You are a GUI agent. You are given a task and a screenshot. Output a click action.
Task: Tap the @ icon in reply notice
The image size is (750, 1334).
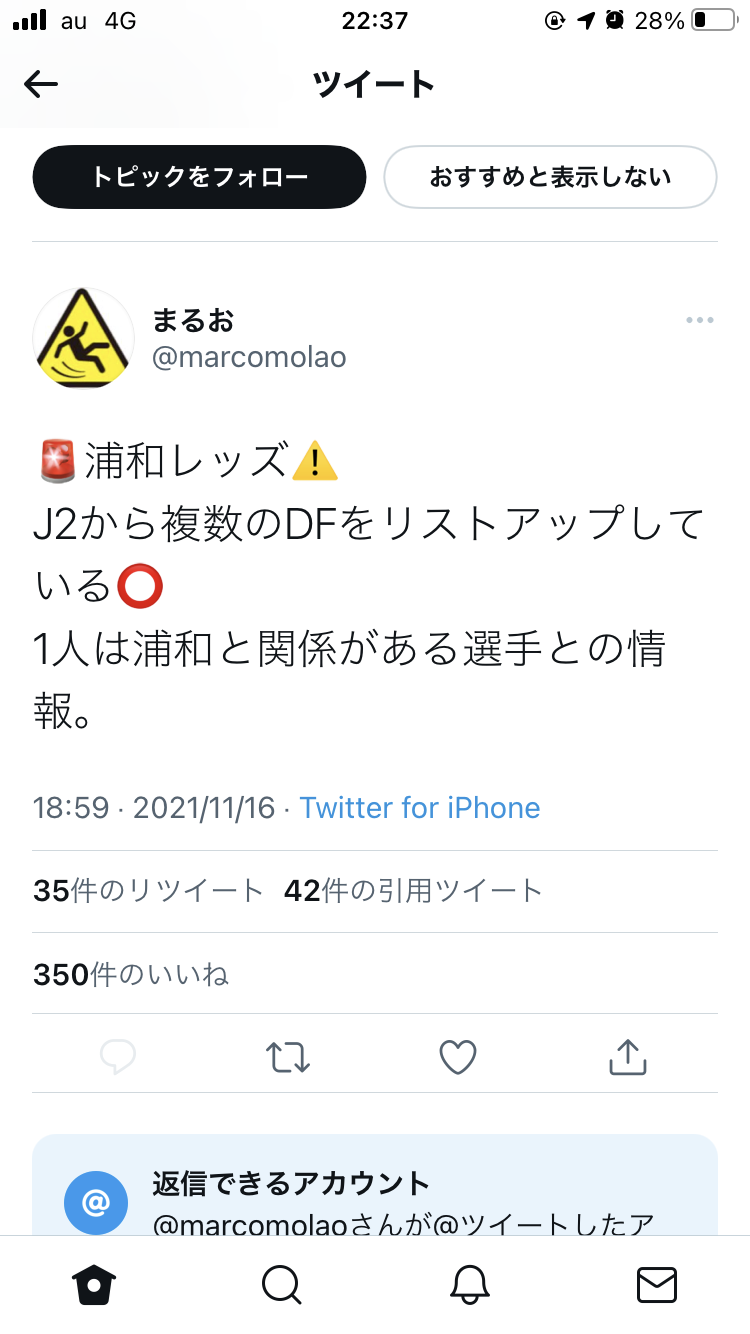tap(95, 1203)
